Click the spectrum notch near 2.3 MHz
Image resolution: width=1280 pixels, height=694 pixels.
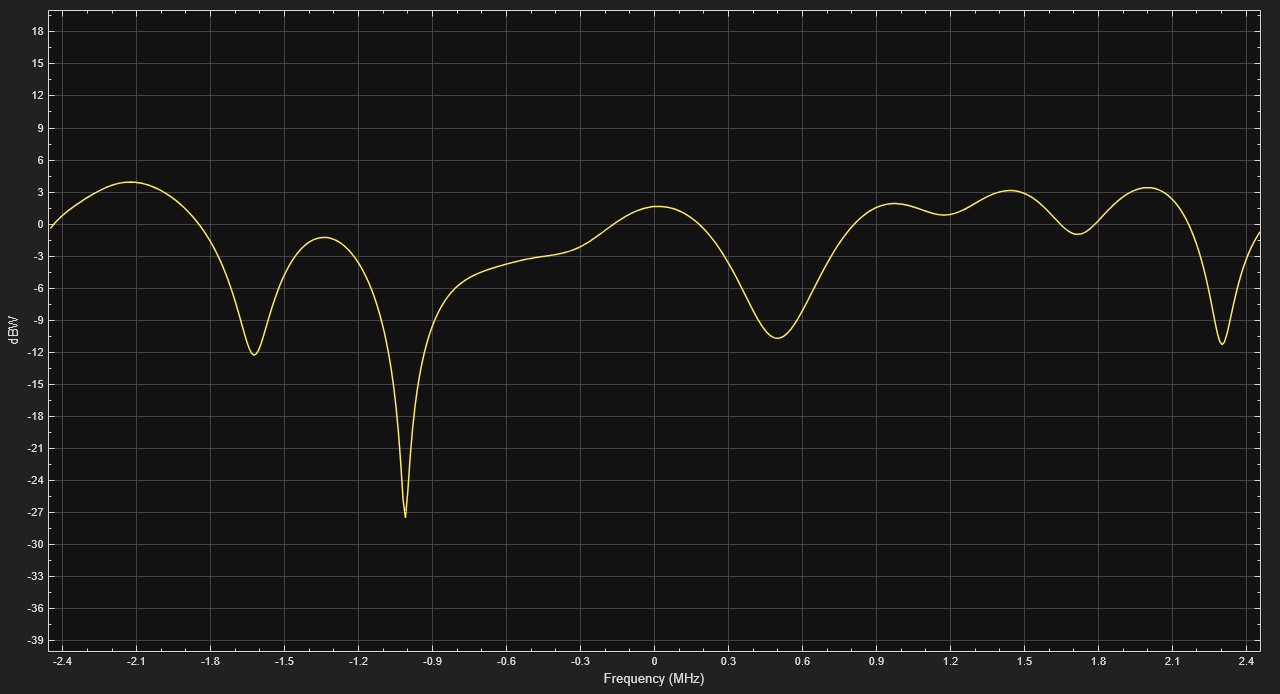(x=1222, y=344)
